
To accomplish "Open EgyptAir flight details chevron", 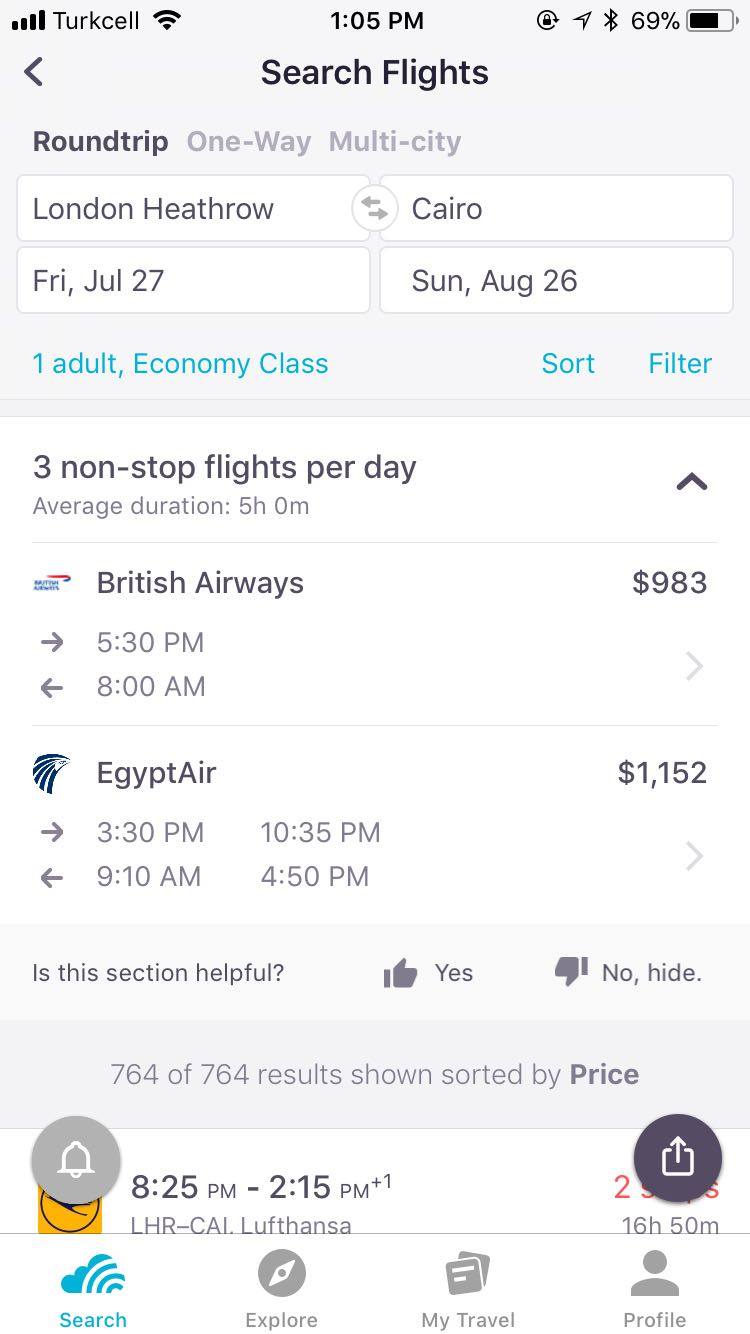I will tap(695, 856).
